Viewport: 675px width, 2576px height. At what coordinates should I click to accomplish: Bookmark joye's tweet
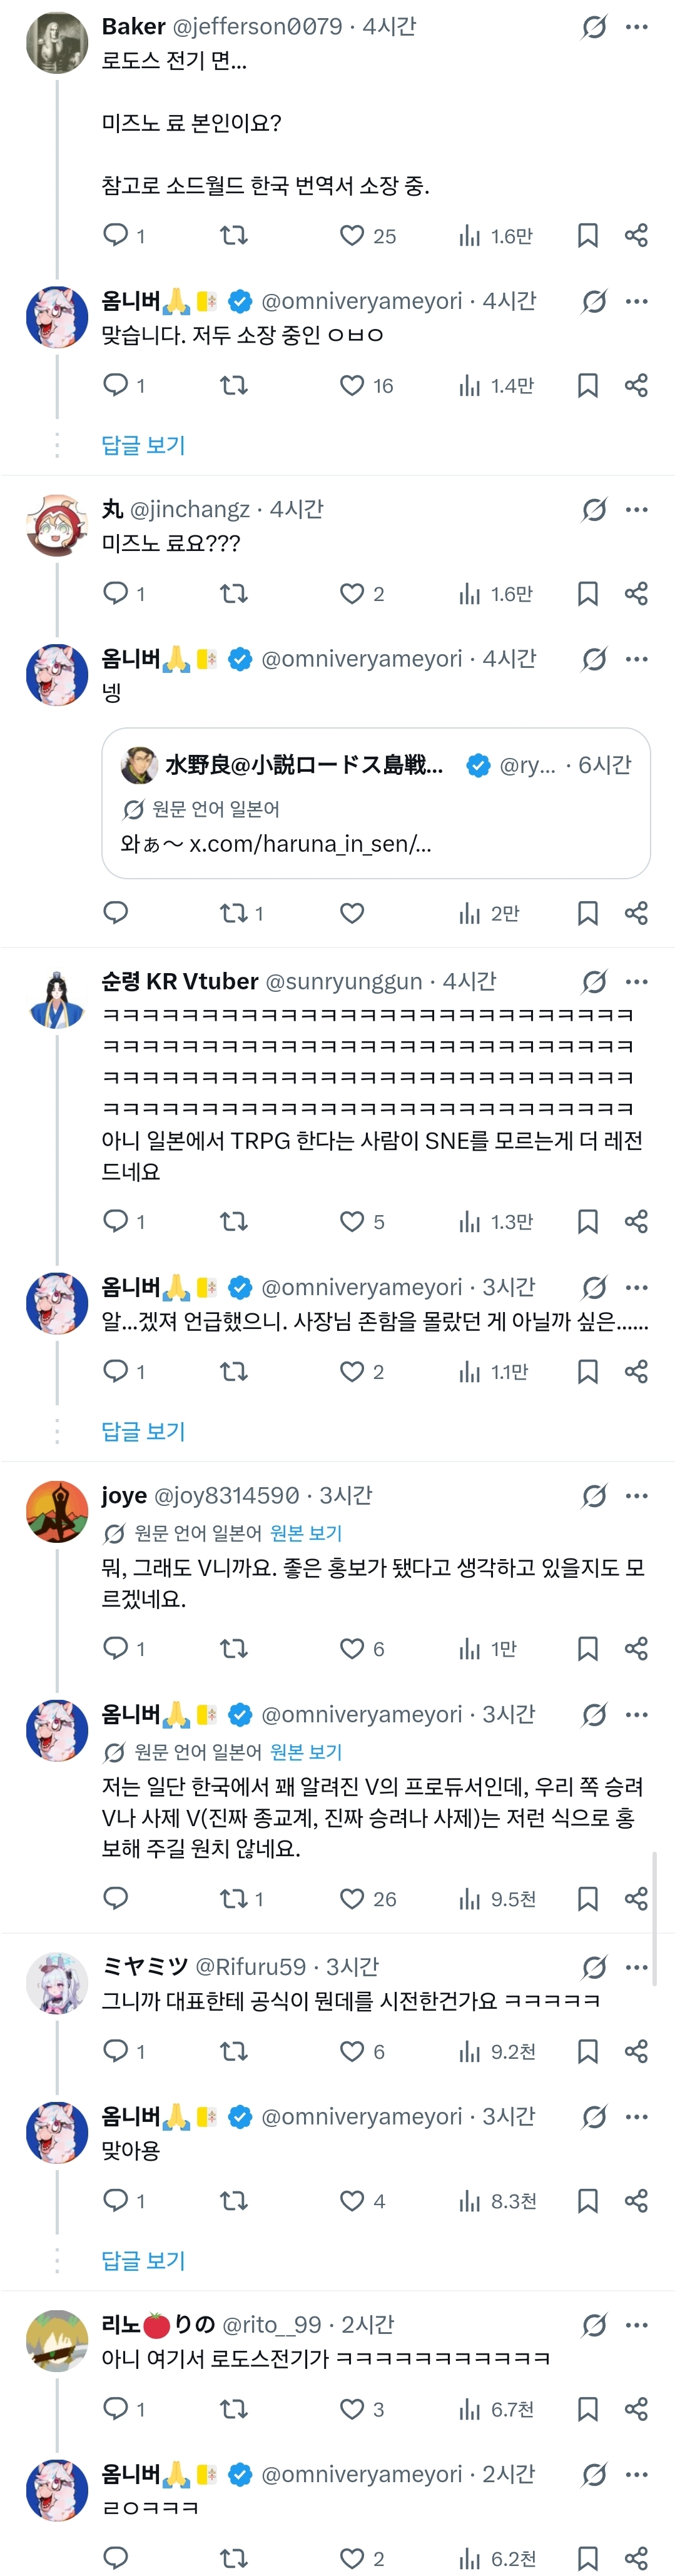tap(588, 1648)
